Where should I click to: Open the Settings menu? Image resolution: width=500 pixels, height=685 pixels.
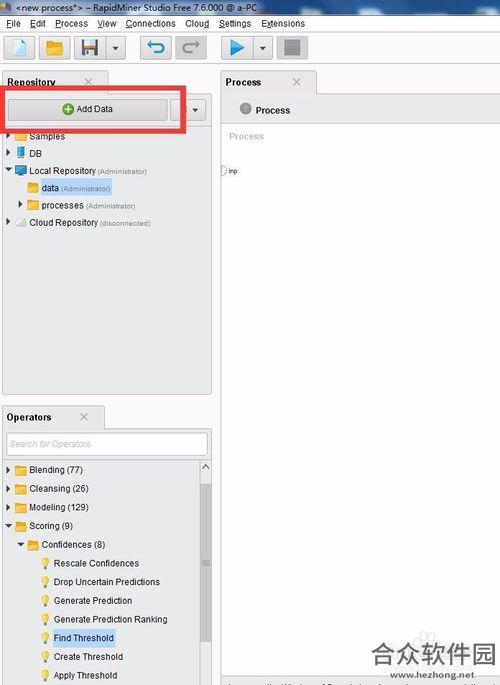(x=235, y=24)
